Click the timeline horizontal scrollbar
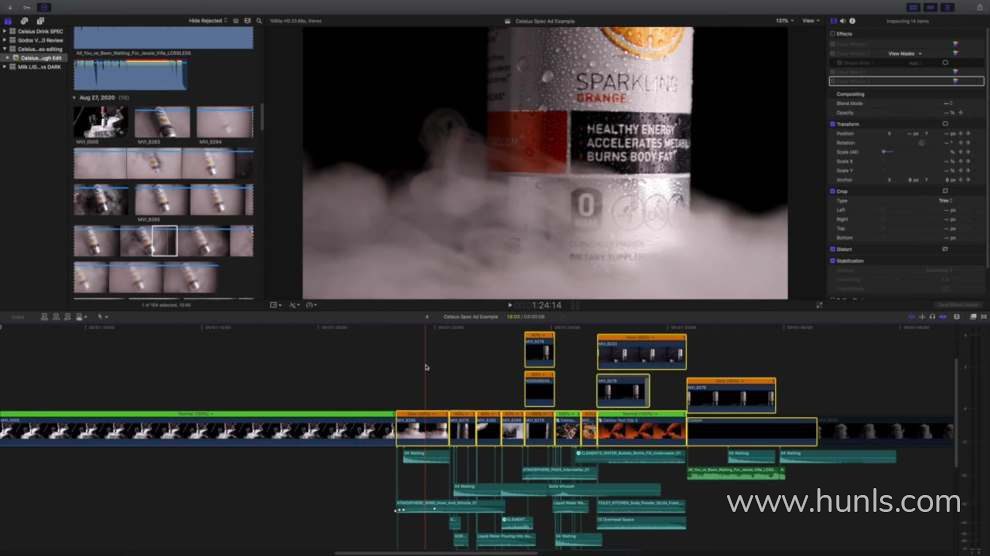990x556 pixels. pos(436,553)
